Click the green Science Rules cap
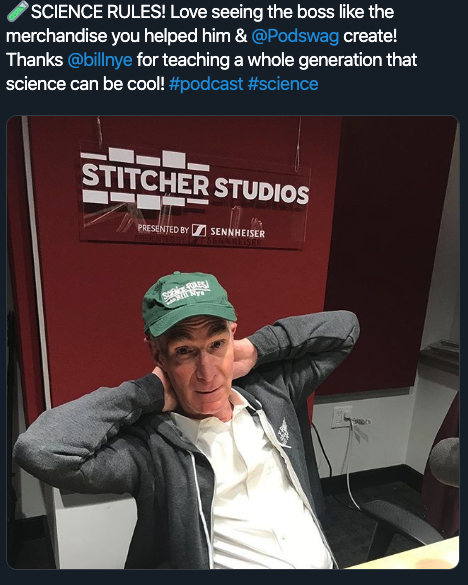Image resolution: width=468 pixels, height=585 pixels. pyautogui.click(x=189, y=301)
